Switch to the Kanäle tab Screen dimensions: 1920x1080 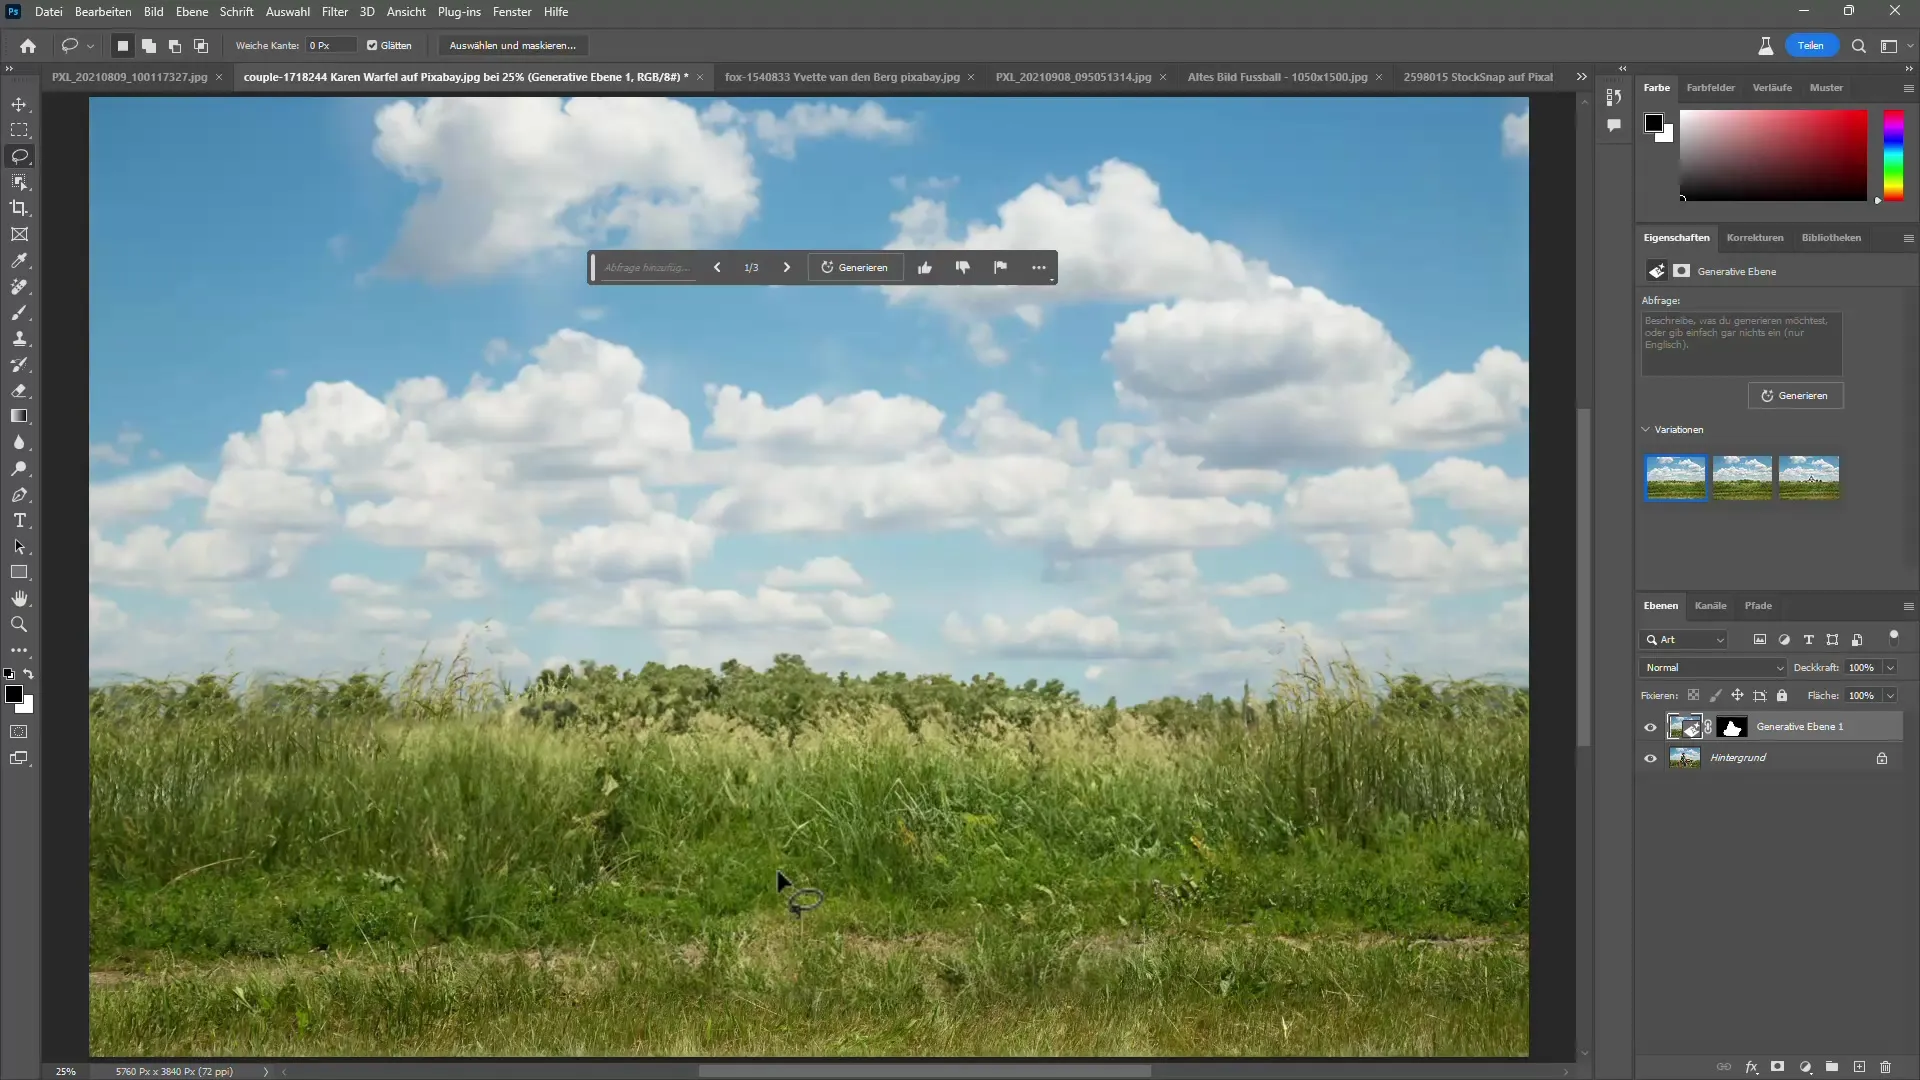pyautogui.click(x=1712, y=605)
